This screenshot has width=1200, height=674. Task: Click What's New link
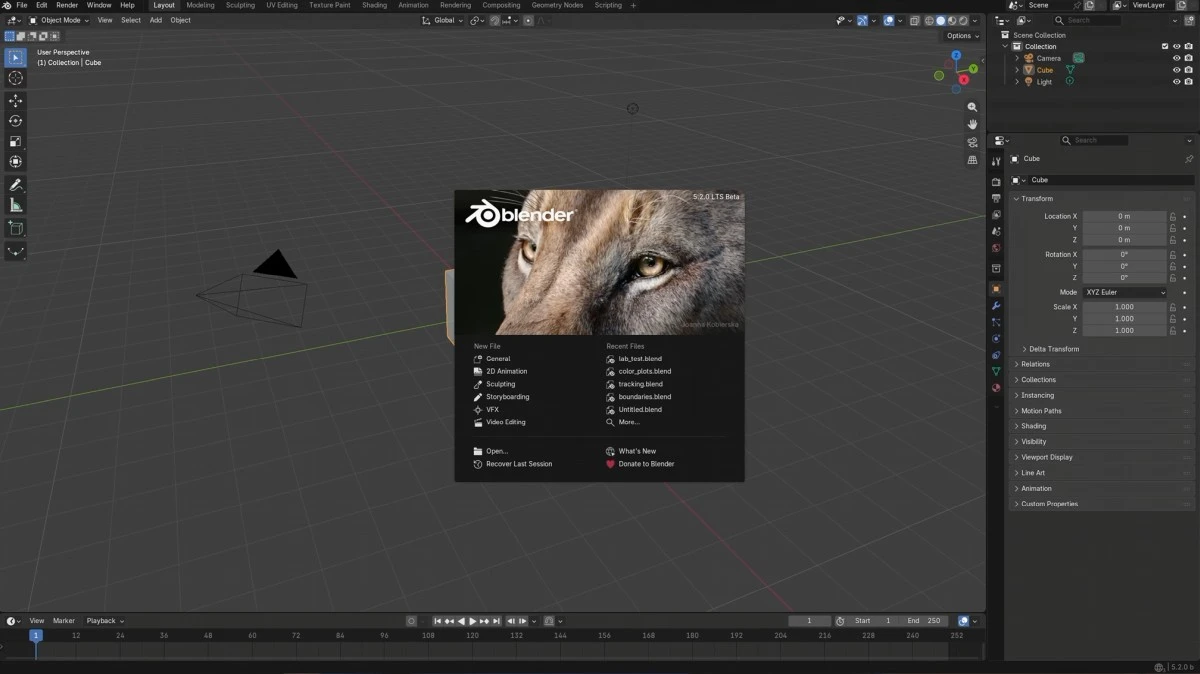point(637,451)
